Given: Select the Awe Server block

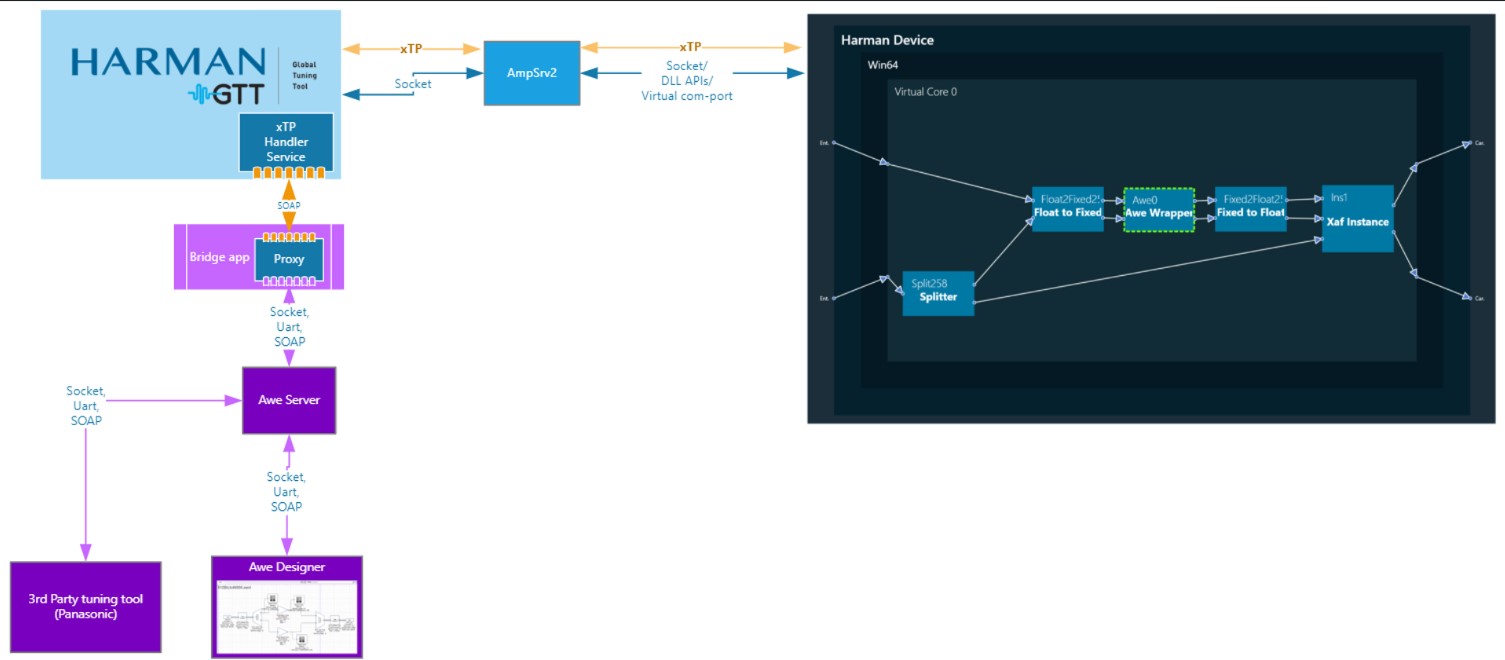Looking at the screenshot, I should coord(289,400).
